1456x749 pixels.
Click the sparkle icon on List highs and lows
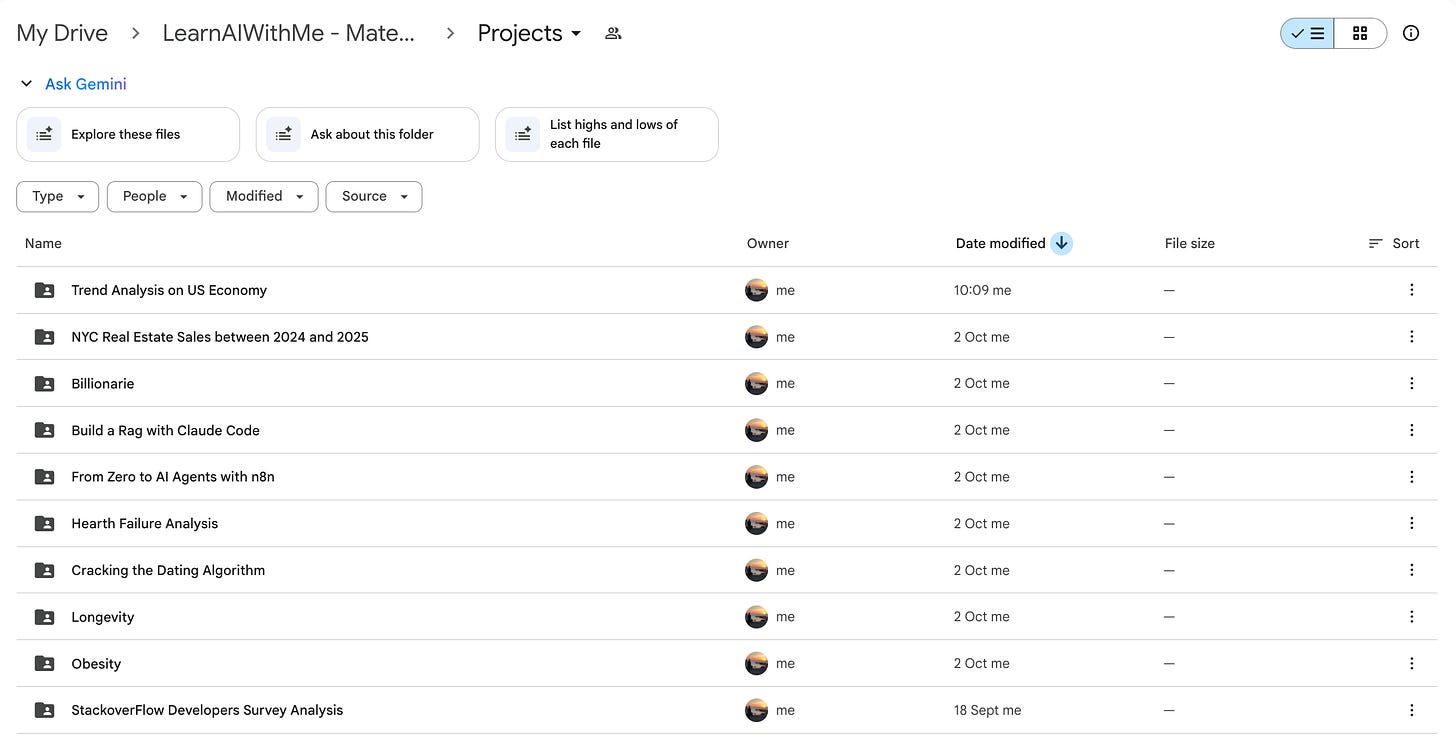coord(522,134)
